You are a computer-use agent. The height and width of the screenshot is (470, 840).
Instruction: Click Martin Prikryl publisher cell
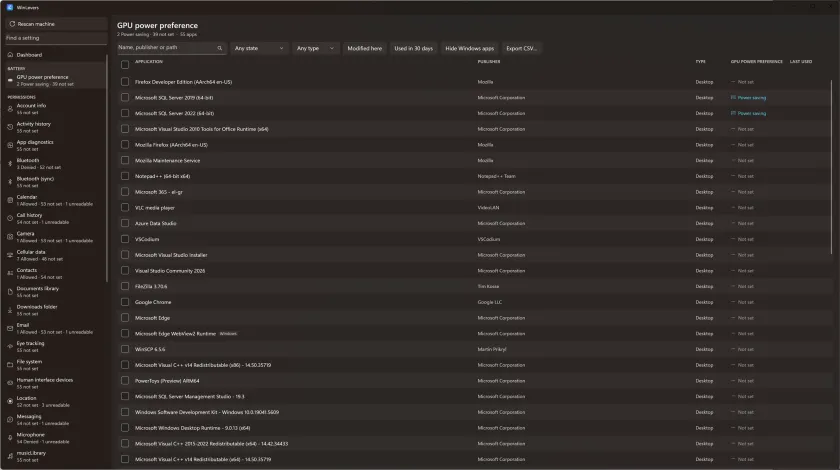tap(492, 349)
